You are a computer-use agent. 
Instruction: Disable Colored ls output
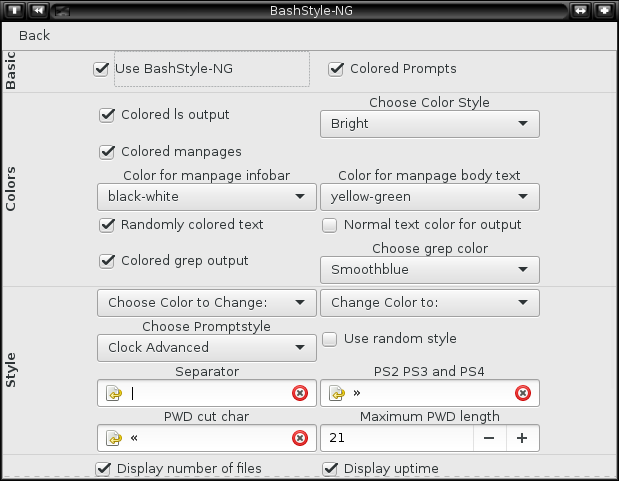coord(107,115)
